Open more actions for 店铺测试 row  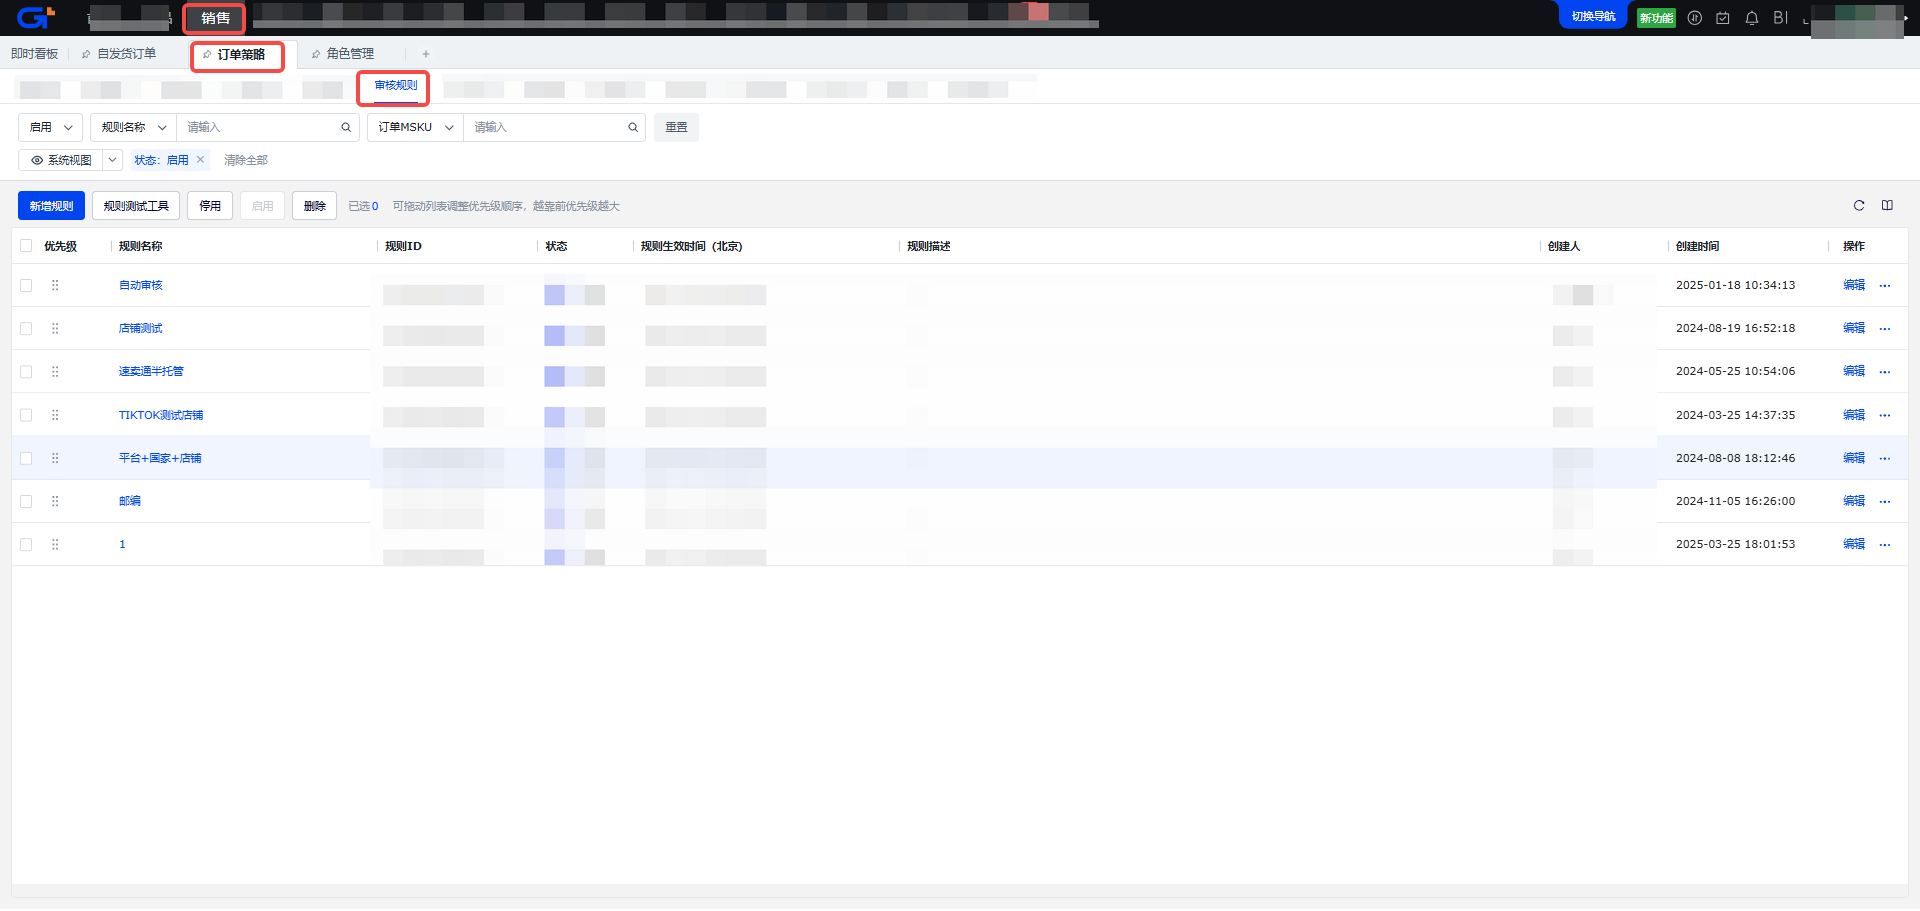(1885, 329)
